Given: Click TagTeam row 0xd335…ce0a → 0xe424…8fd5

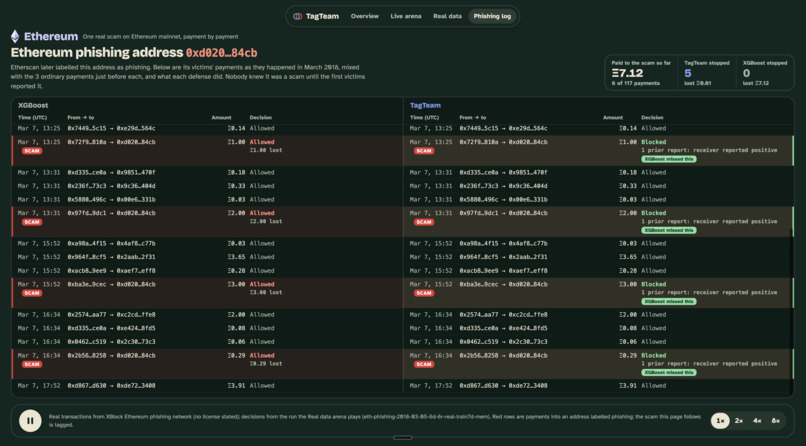Looking at the screenshot, I should [x=598, y=328].
